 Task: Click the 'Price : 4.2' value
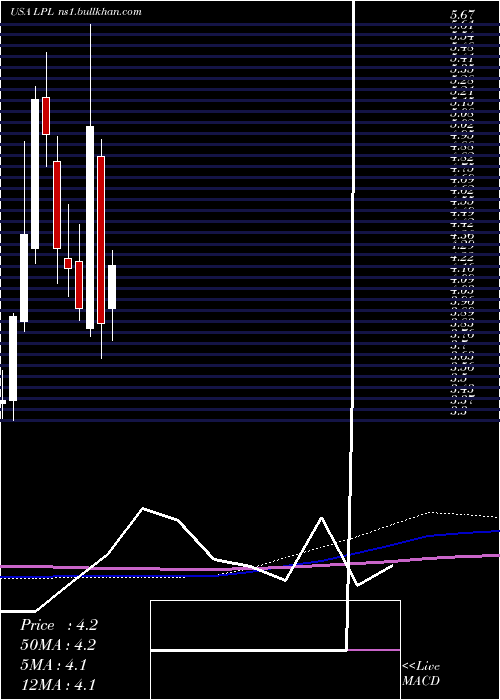coord(58,625)
